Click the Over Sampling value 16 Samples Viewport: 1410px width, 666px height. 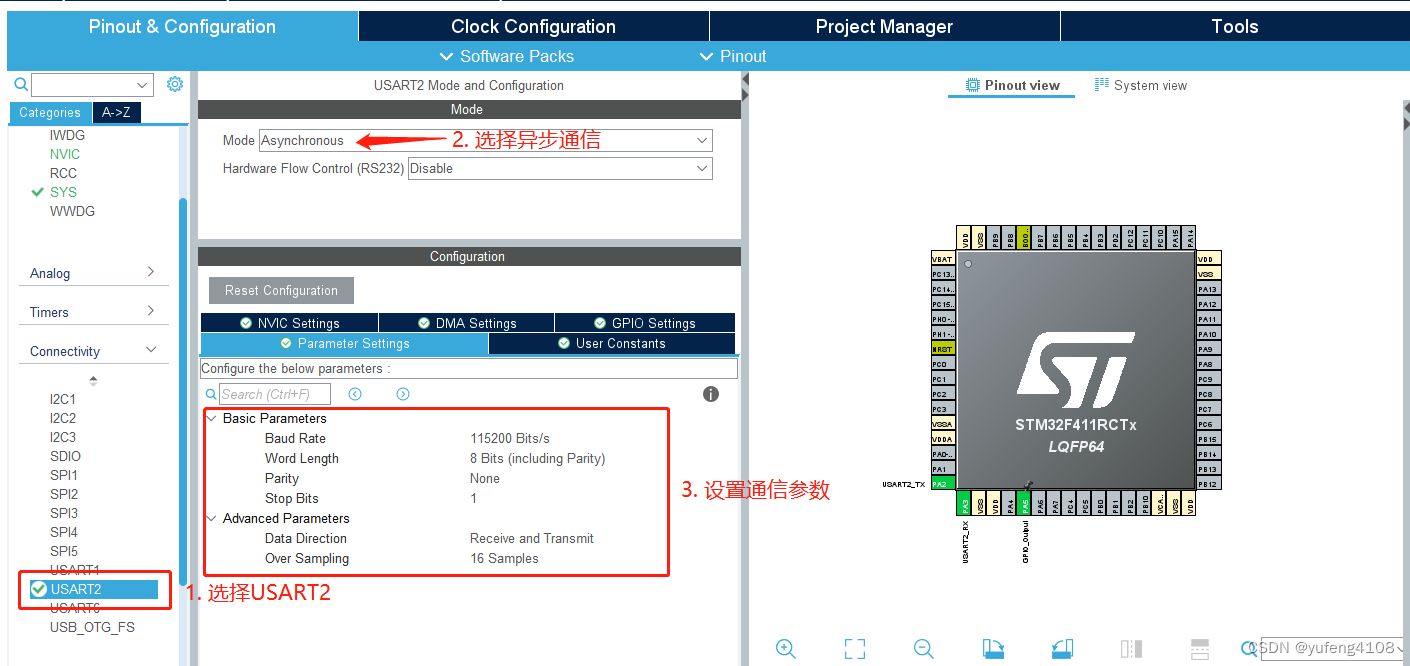tap(504, 558)
